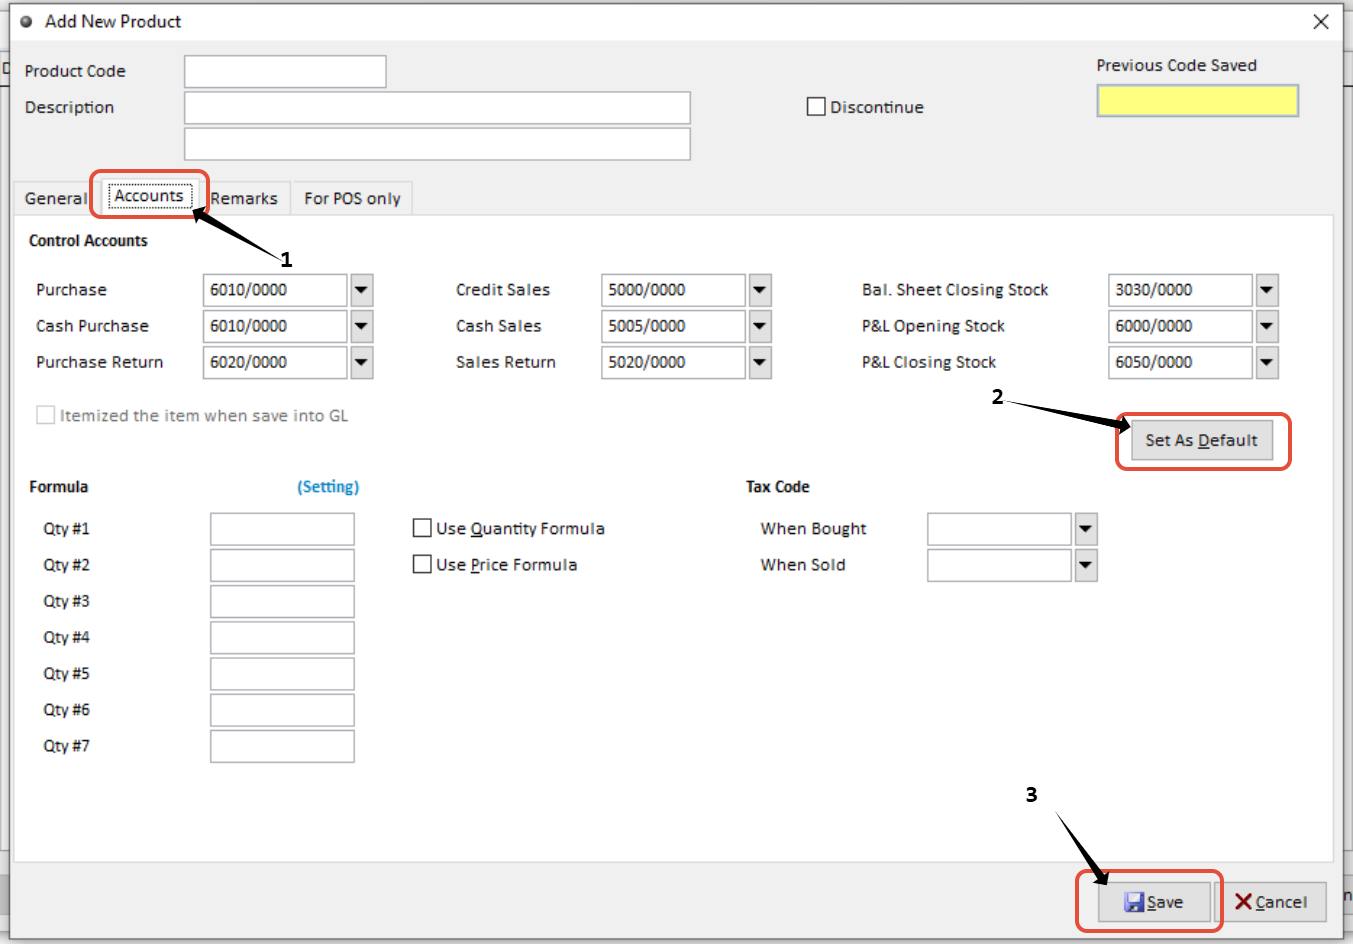Open Bal. Sheet Closing Stock dropdown
This screenshot has width=1353, height=944.
(1267, 290)
